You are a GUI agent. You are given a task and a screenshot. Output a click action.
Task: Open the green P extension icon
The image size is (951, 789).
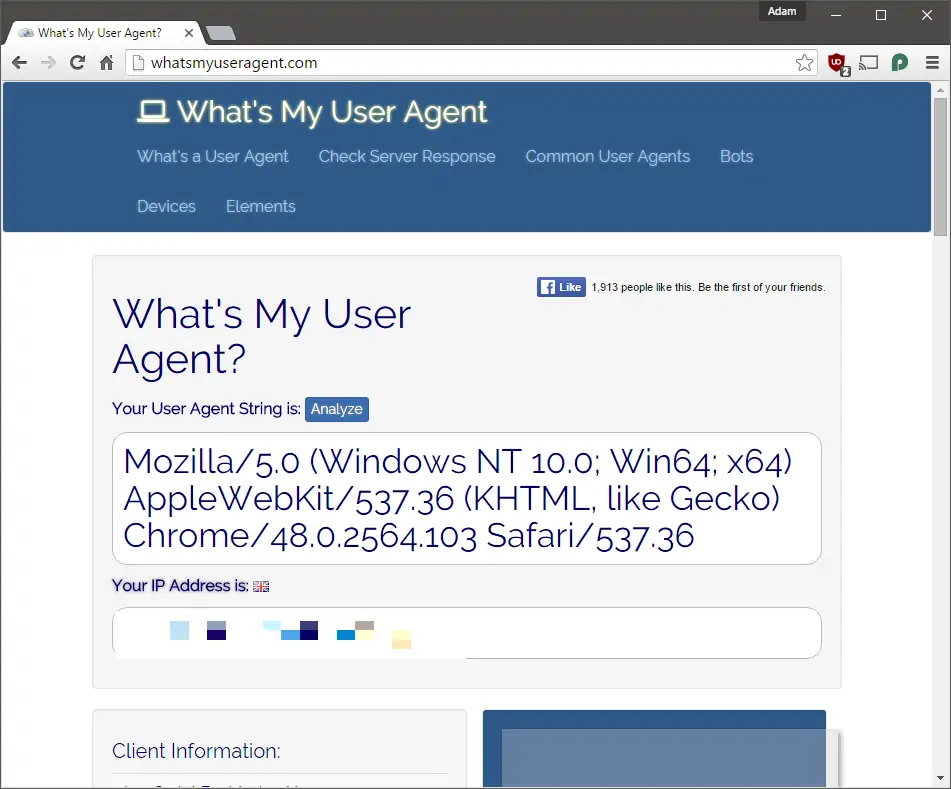point(900,62)
